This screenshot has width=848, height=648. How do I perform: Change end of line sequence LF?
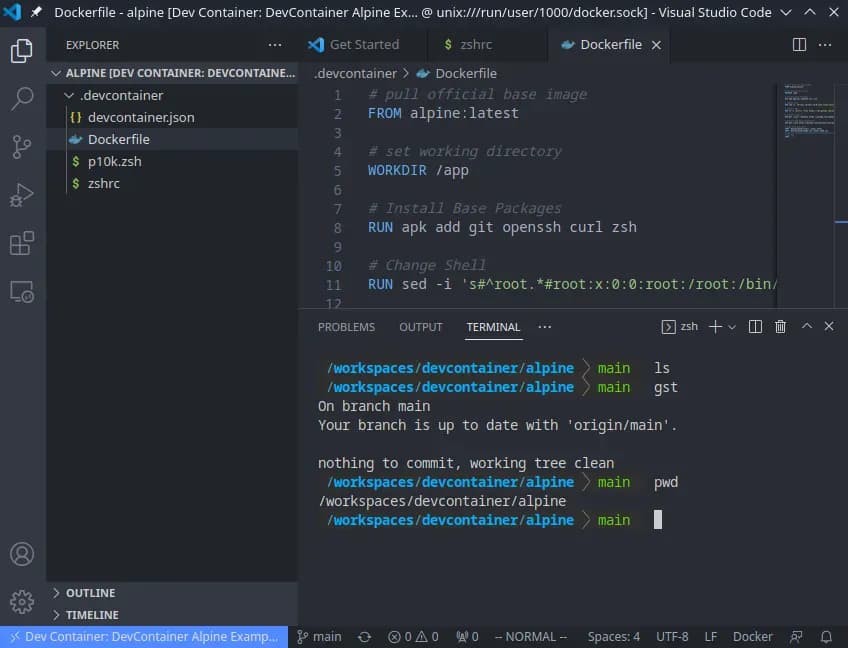[711, 637]
